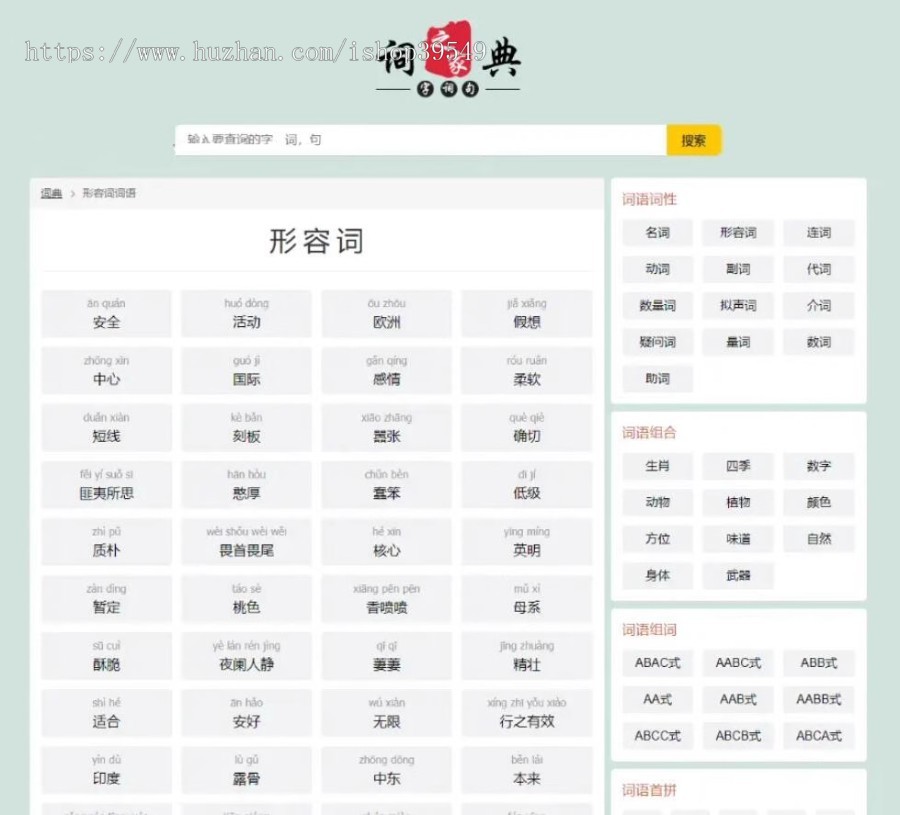900x815 pixels.
Task: Pick the AABC式 word pattern
Action: pos(738,663)
